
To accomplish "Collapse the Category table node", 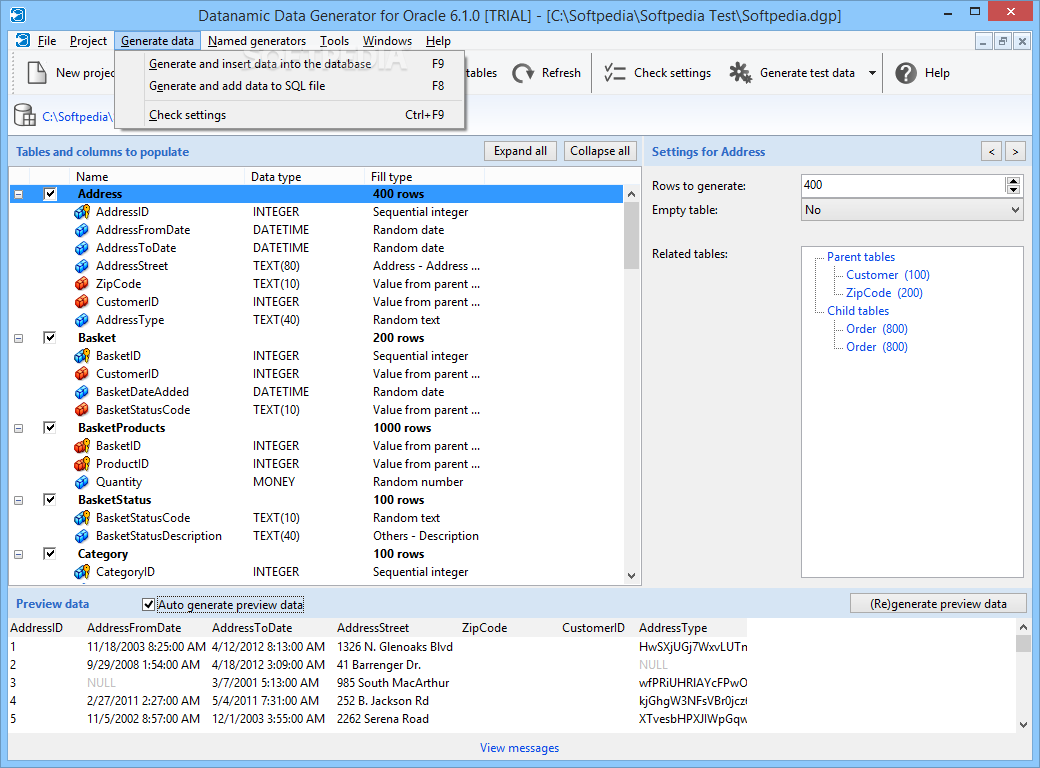I will [19, 554].
